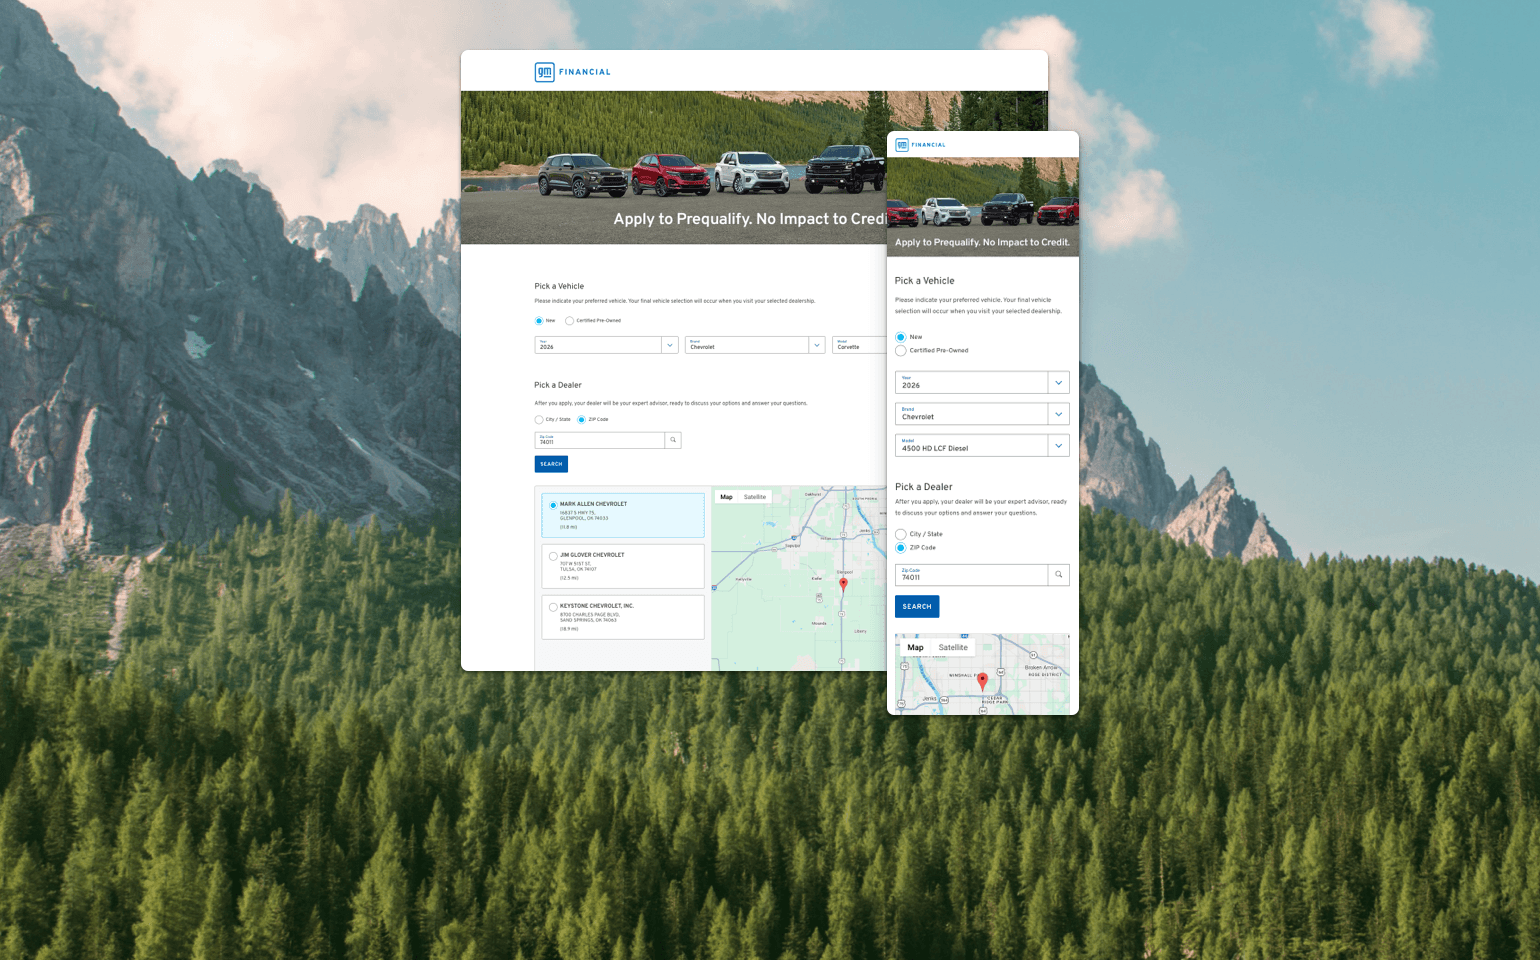1540x960 pixels.
Task: Open the Brand Chevrolet dropdown in desktop view
Action: click(x=755, y=345)
